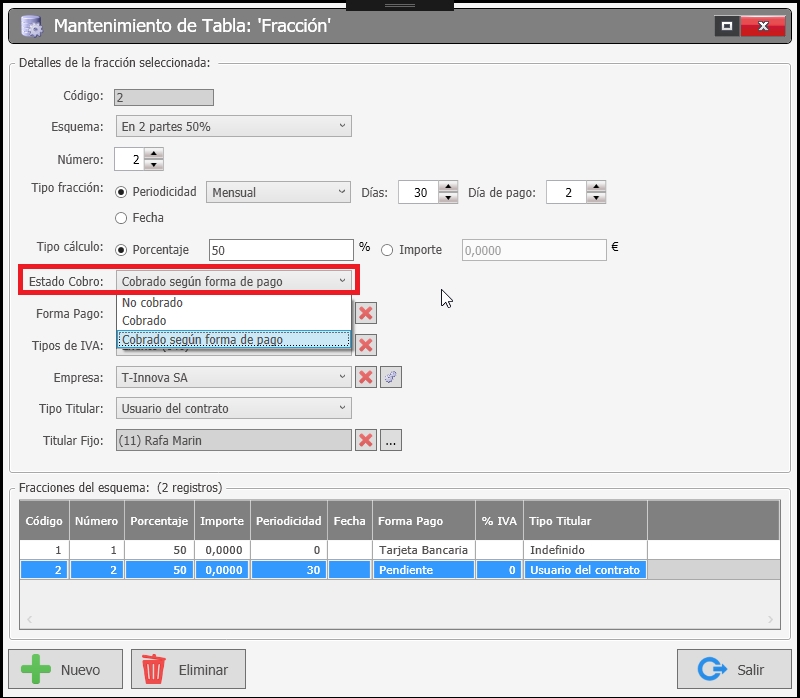Screen dimensions: 800x698
Task: Increase the Días spinner value
Action: tap(448, 187)
